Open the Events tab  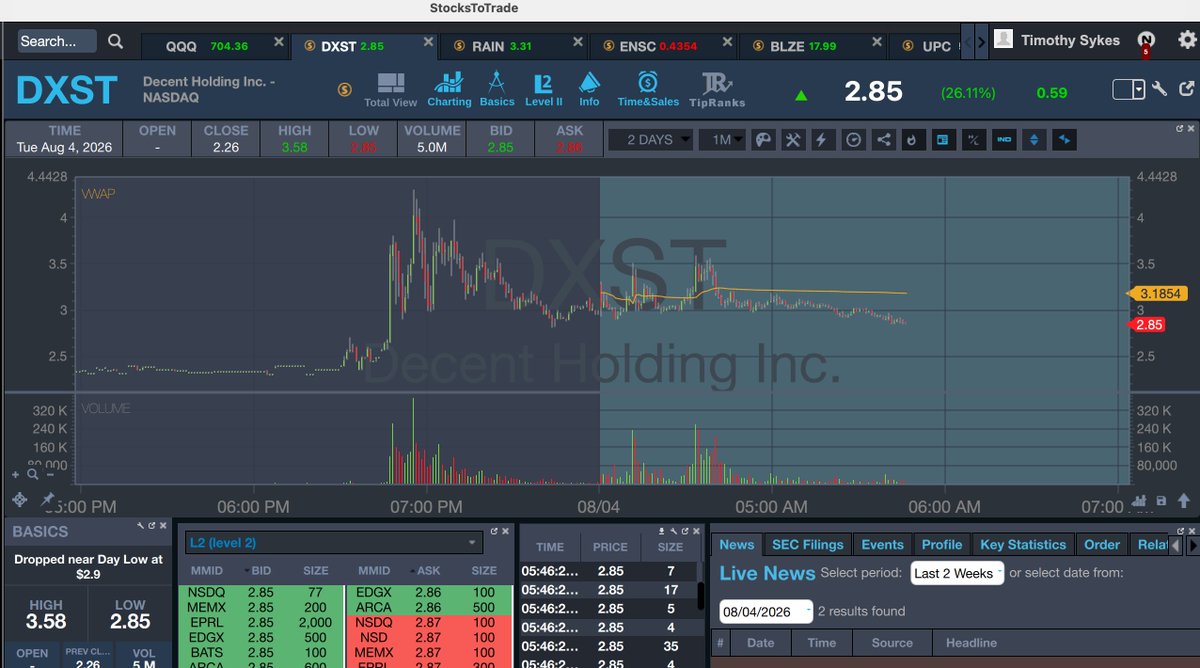(882, 544)
